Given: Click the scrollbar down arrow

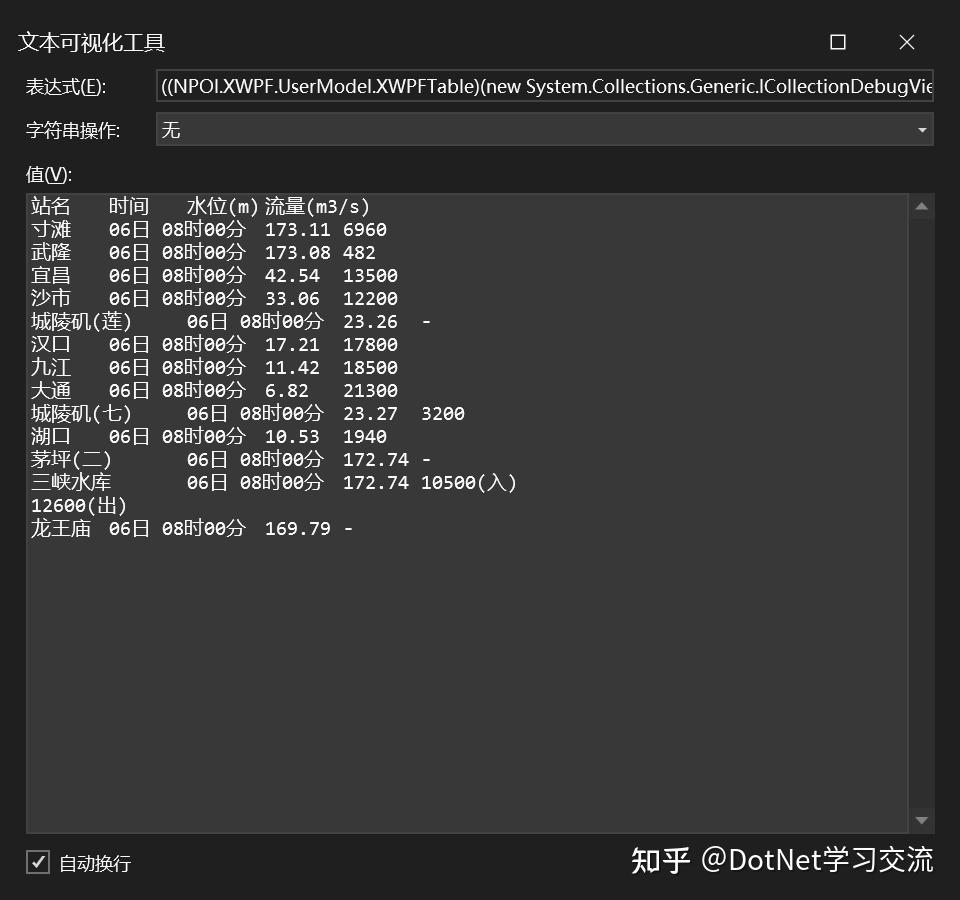Looking at the screenshot, I should 921,820.
